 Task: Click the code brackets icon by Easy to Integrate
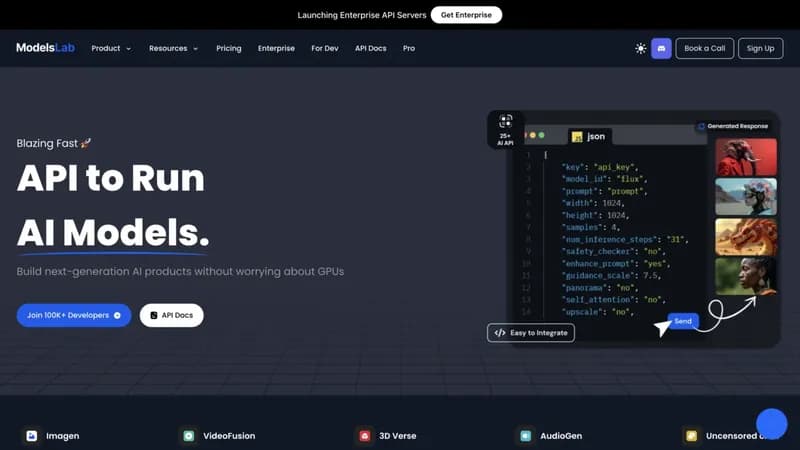click(x=500, y=333)
